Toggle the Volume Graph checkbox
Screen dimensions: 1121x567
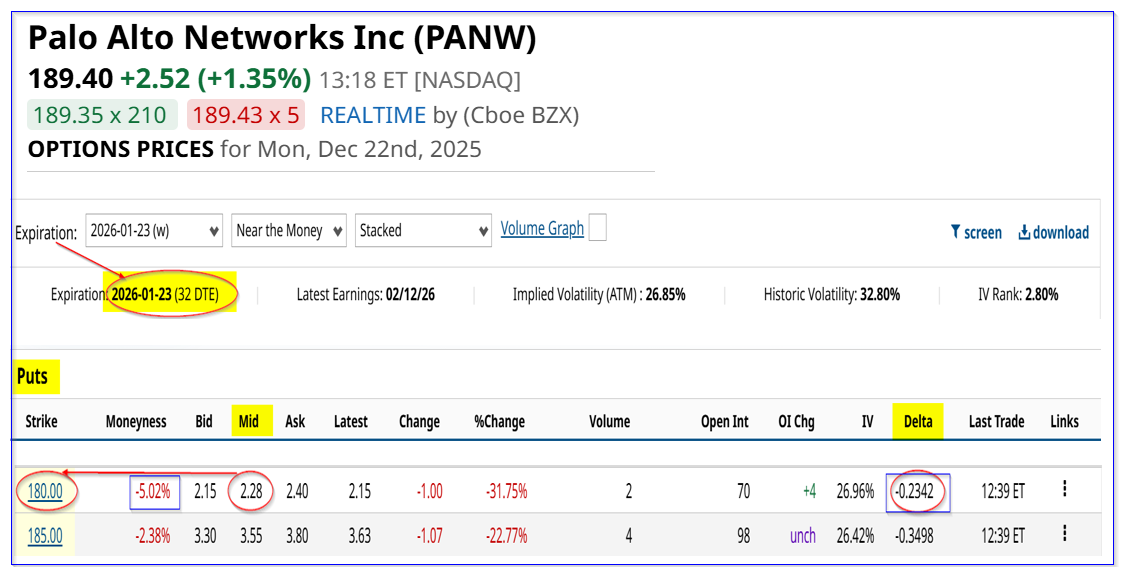point(597,229)
